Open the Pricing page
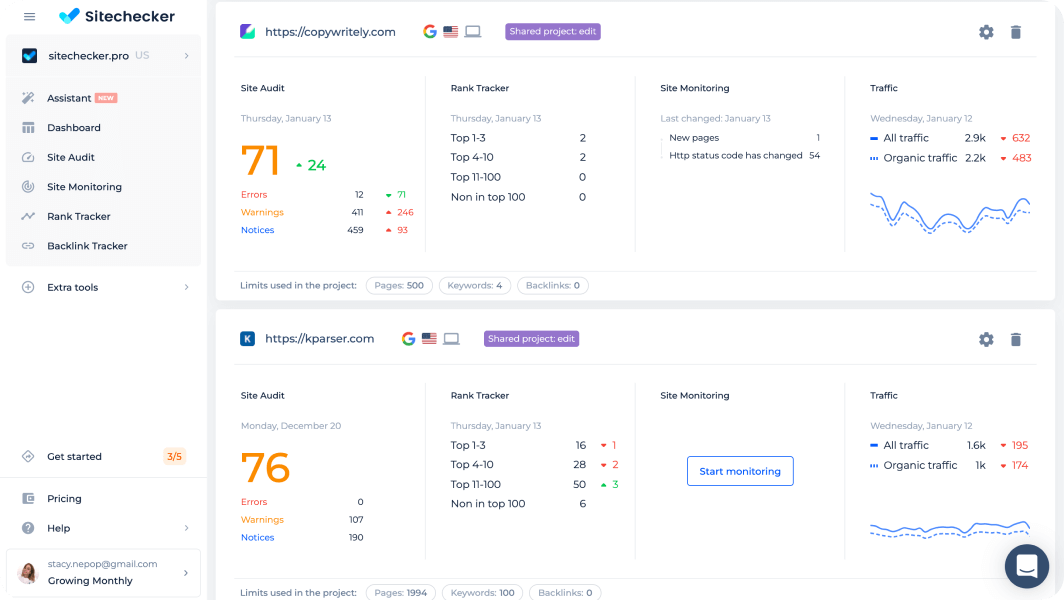This screenshot has height=600, width=1064. 64,498
